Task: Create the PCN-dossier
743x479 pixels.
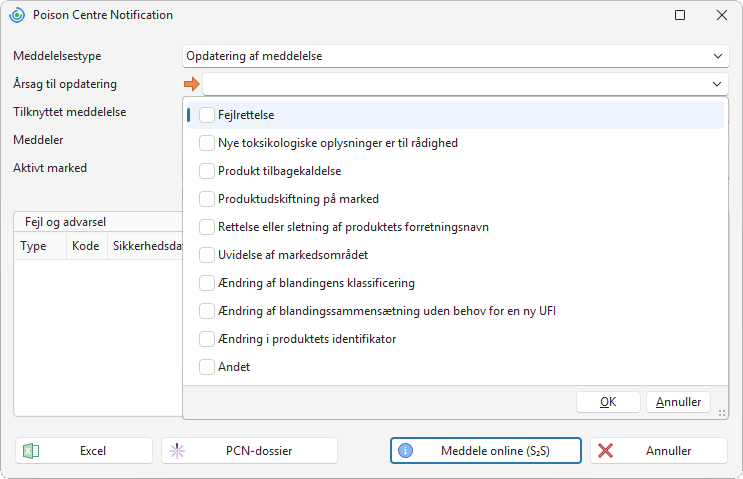Action: 249,451
